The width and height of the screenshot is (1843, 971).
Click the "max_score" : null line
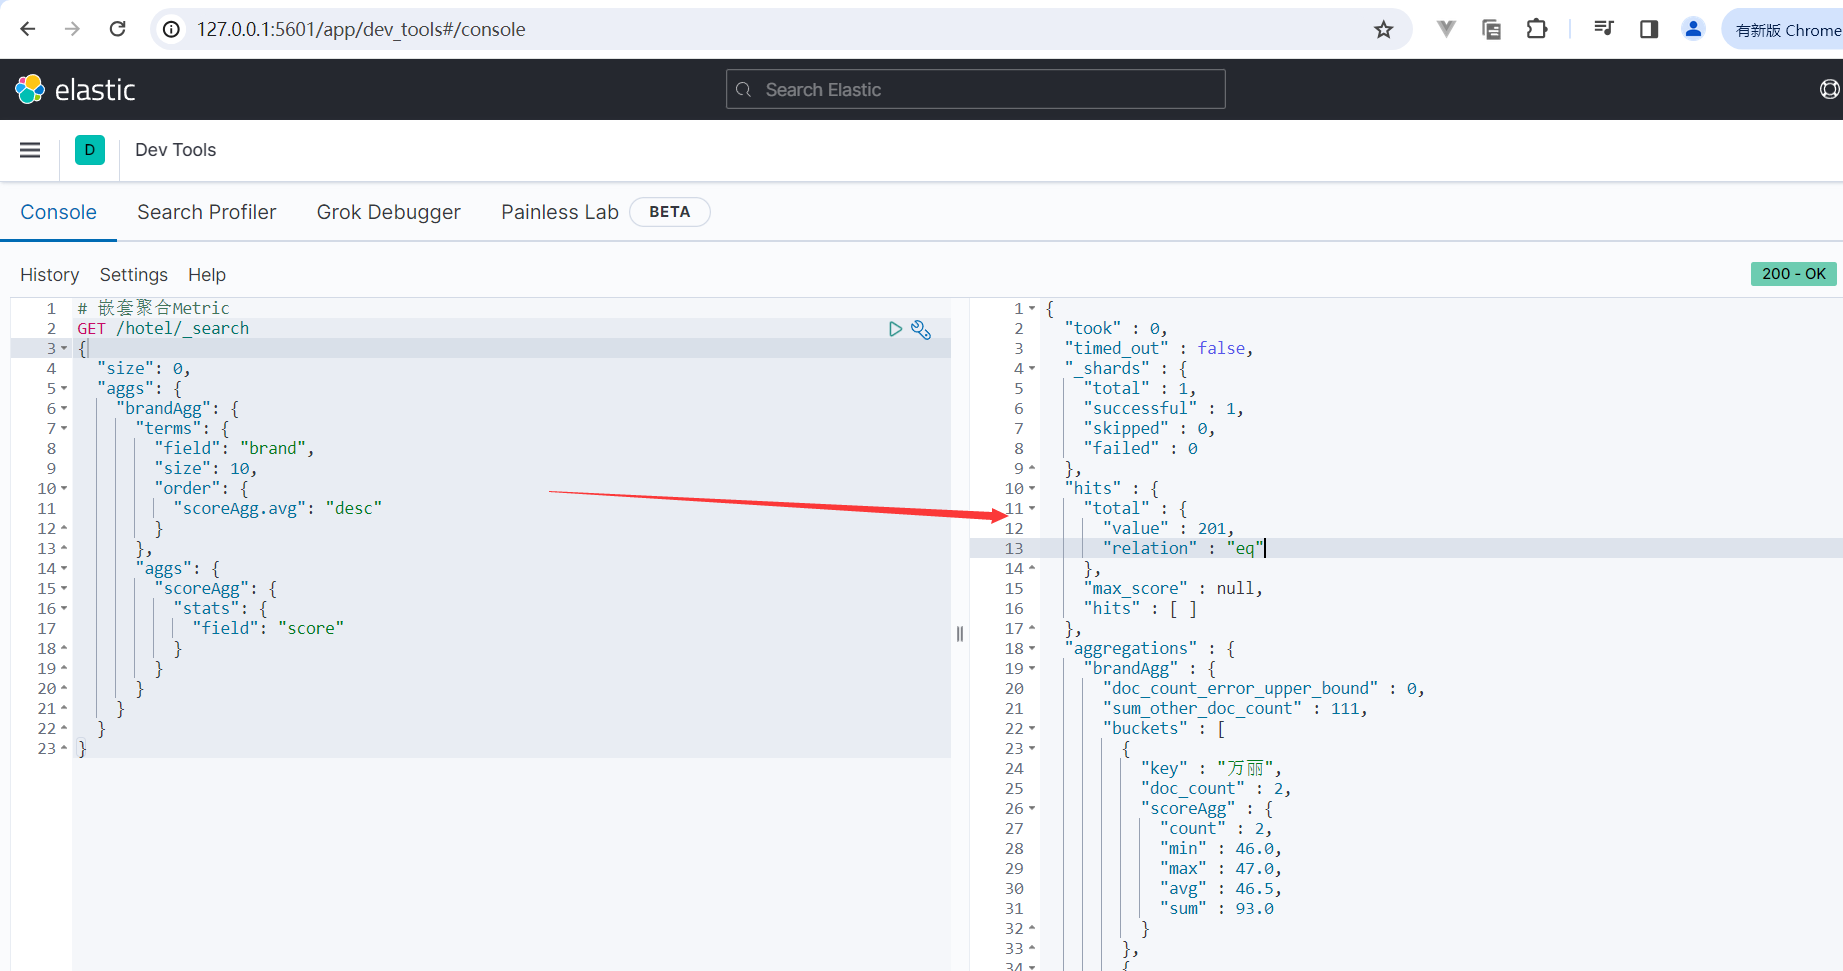point(1173,588)
